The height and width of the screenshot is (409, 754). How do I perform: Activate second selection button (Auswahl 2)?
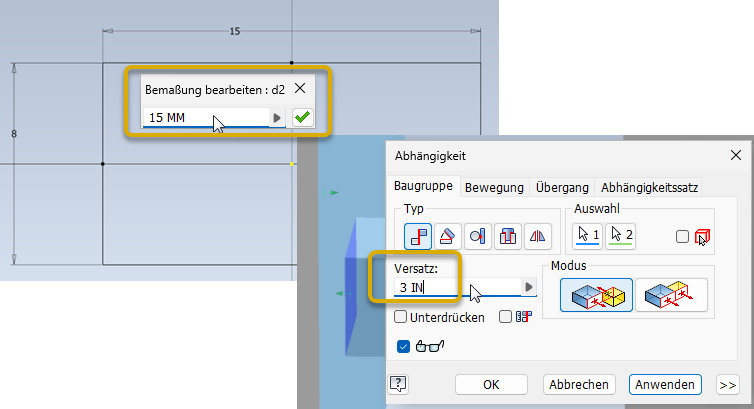click(621, 236)
